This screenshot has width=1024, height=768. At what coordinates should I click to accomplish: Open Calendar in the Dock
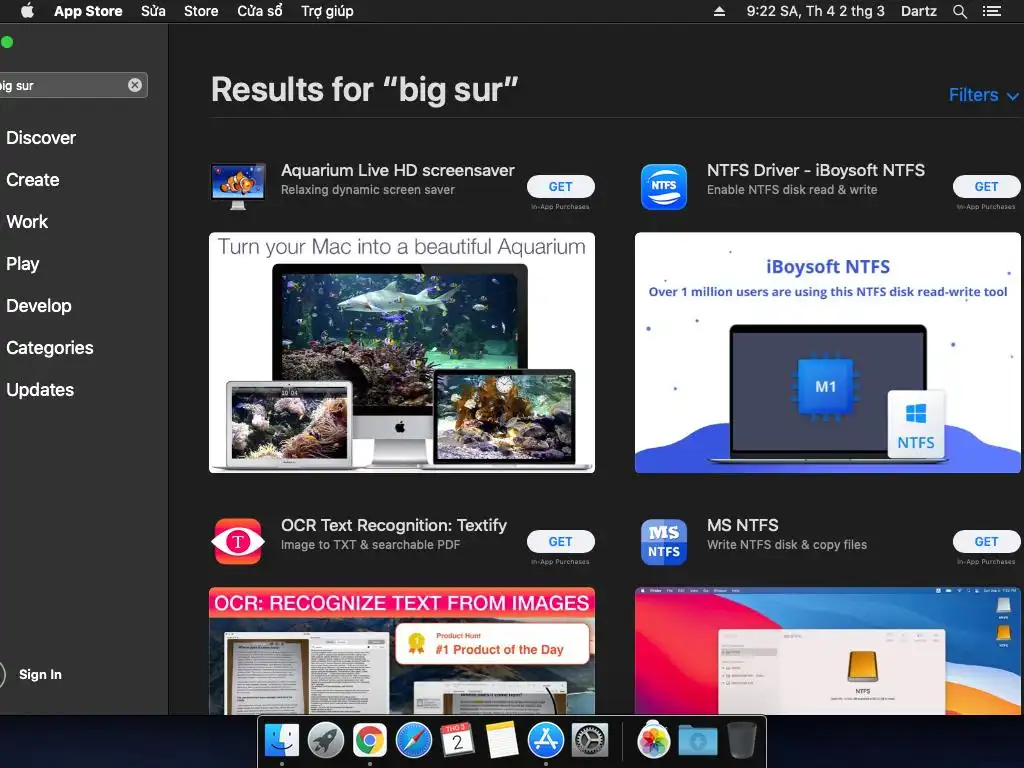coord(457,741)
